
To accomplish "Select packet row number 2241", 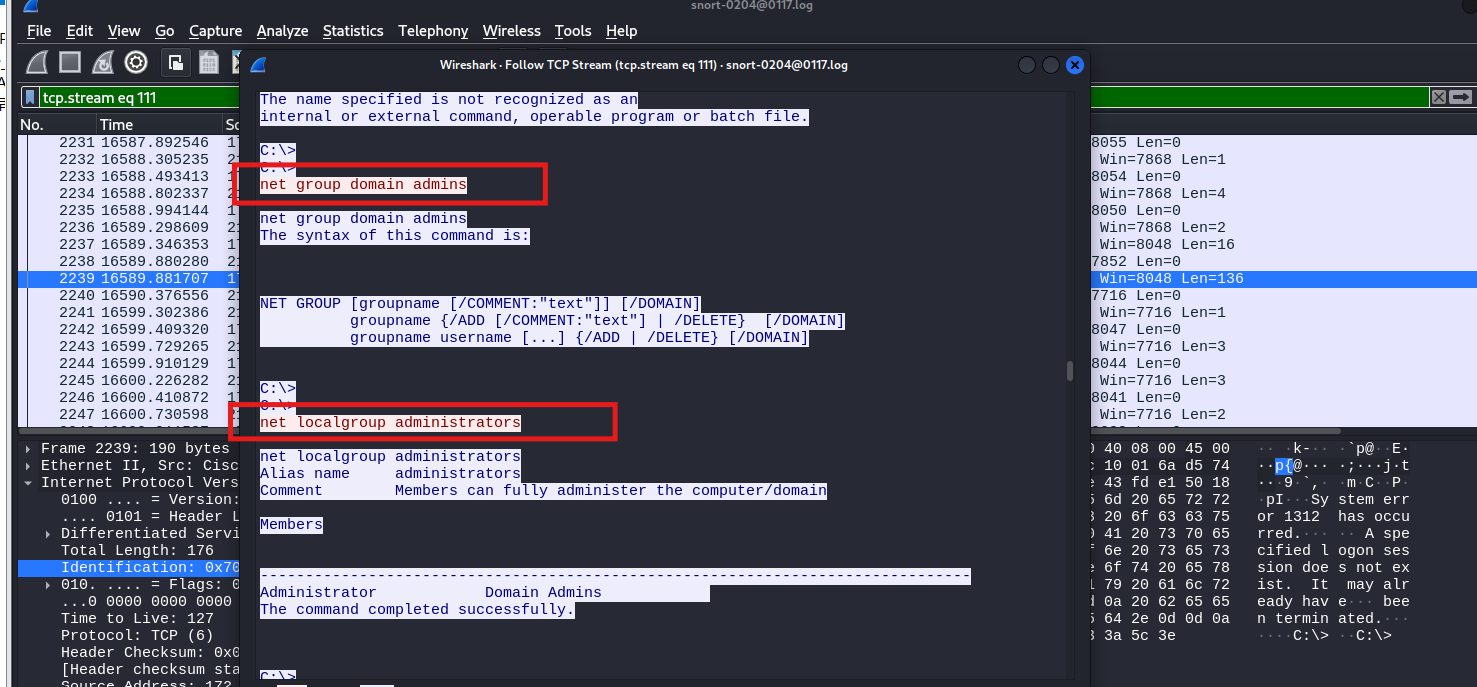I will coord(129,313).
